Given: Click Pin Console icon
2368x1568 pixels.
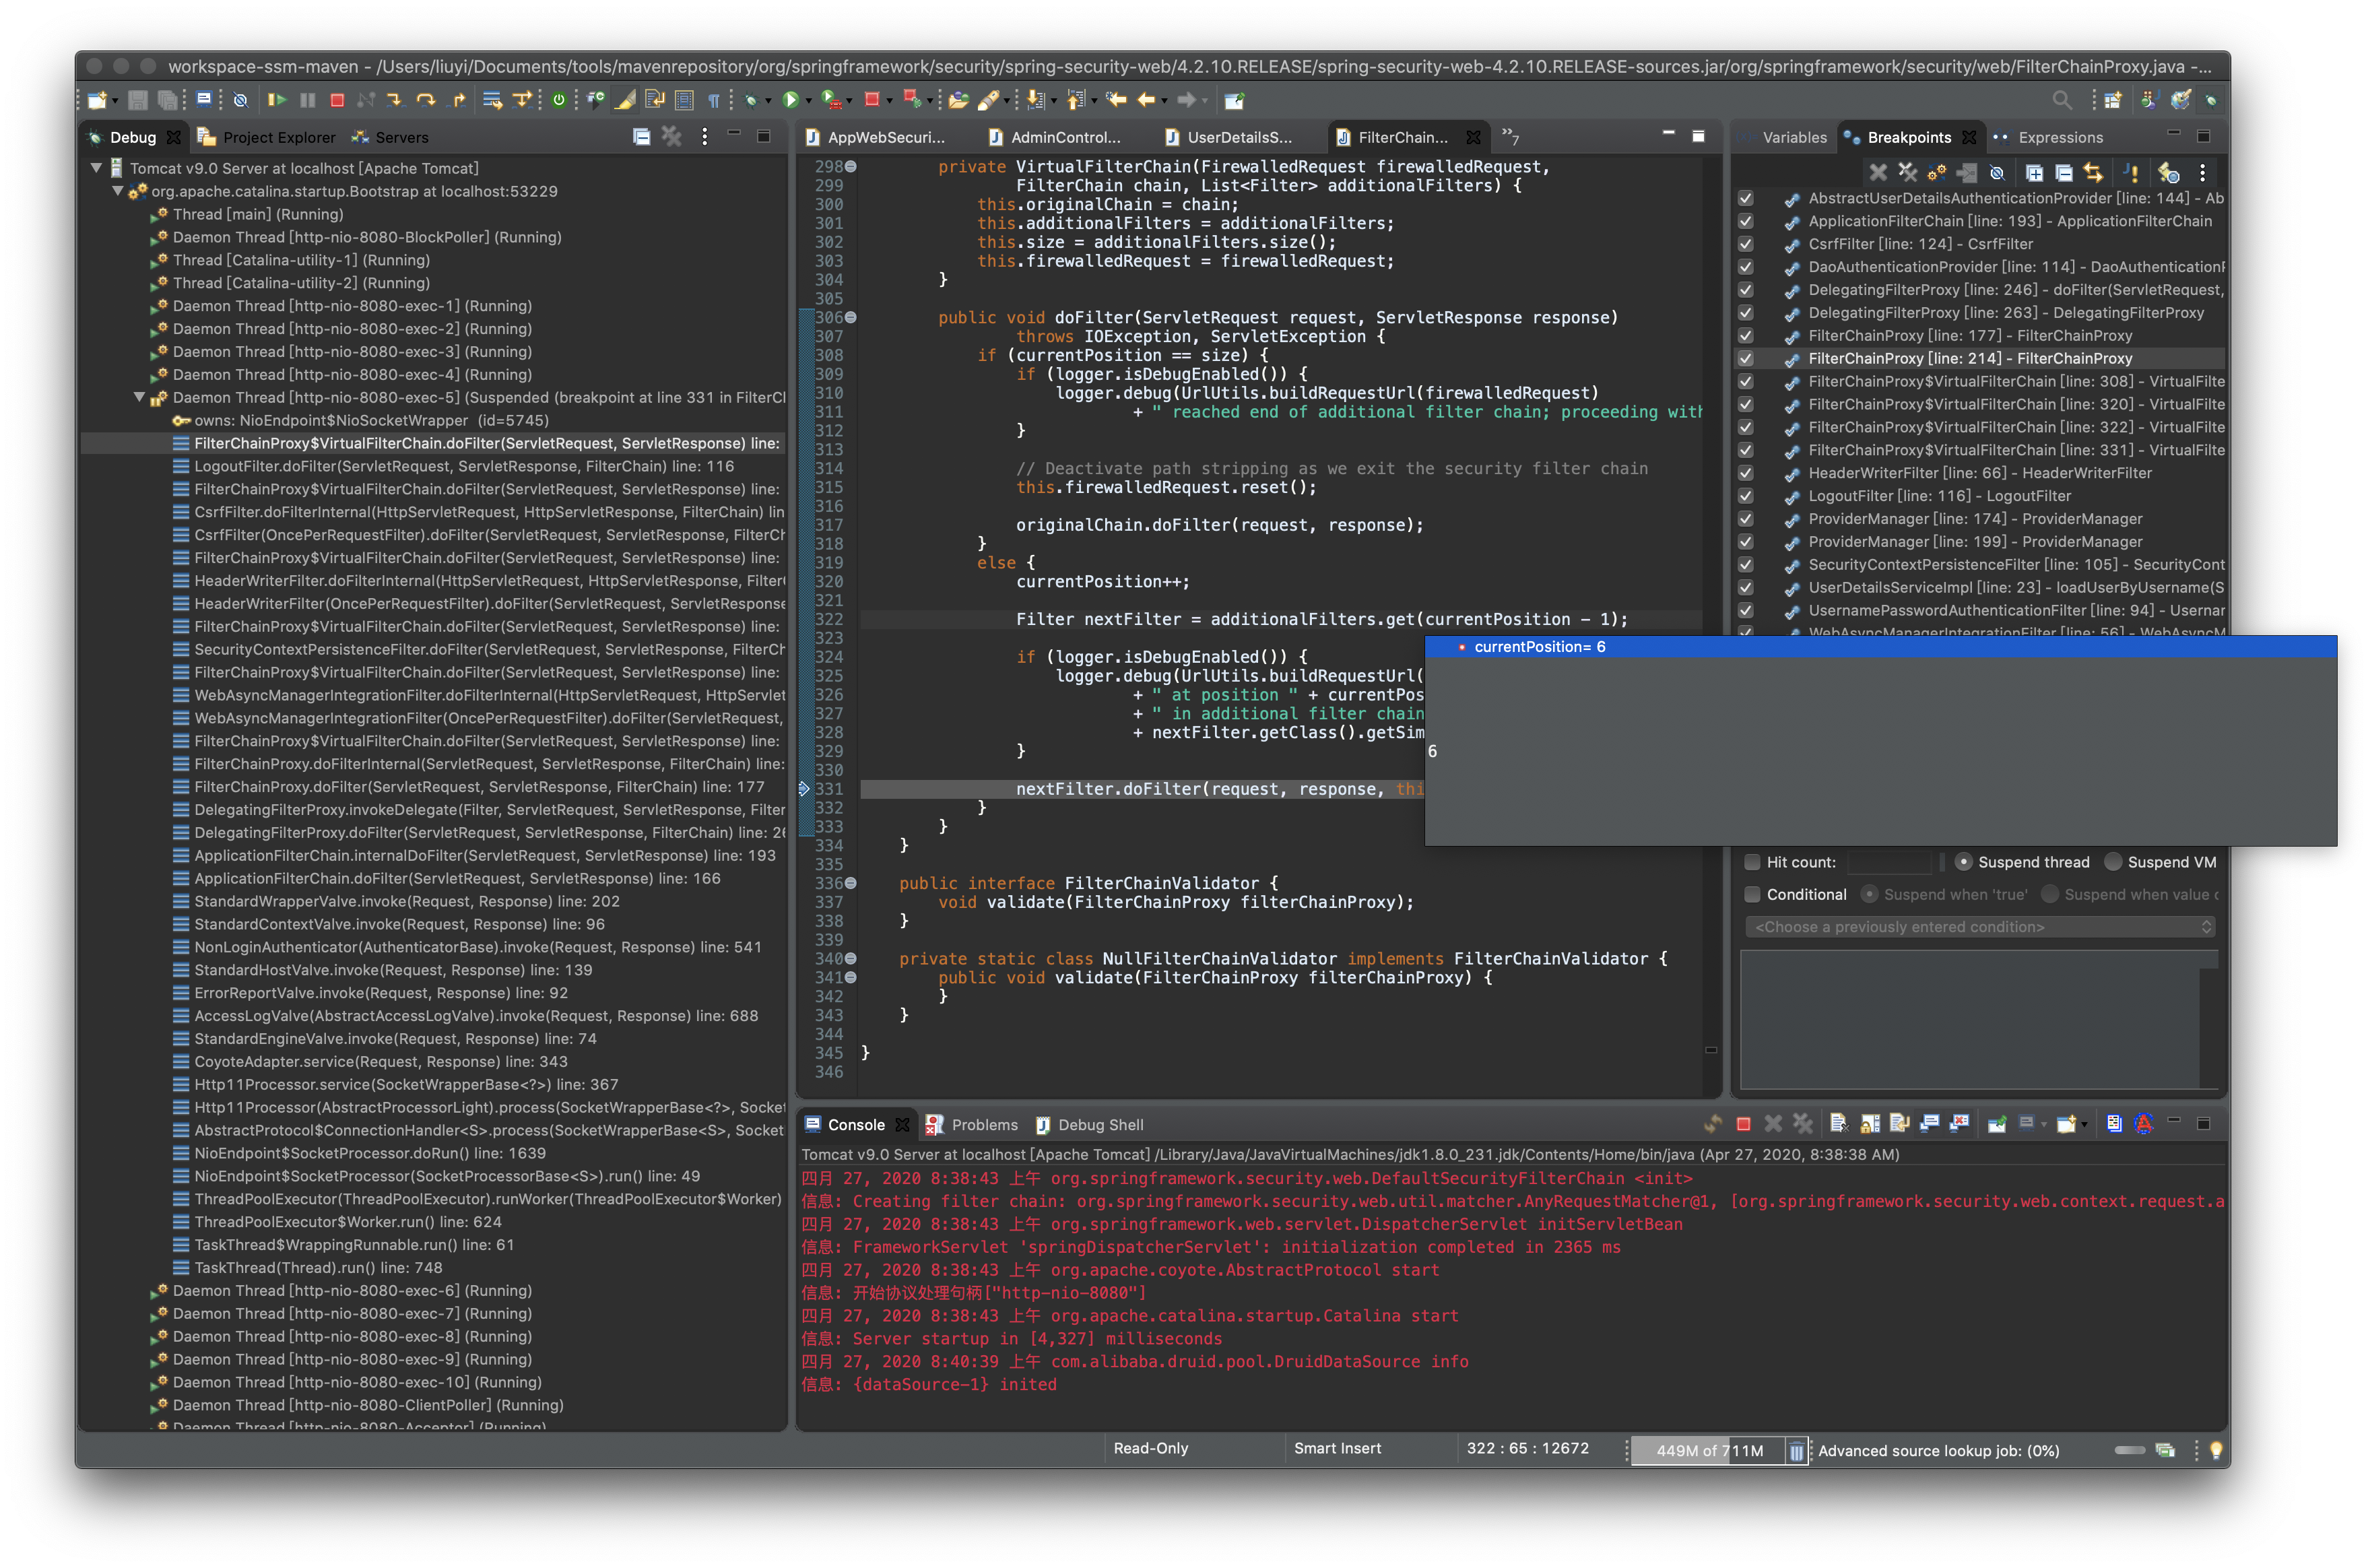Looking at the screenshot, I should click(1997, 1124).
